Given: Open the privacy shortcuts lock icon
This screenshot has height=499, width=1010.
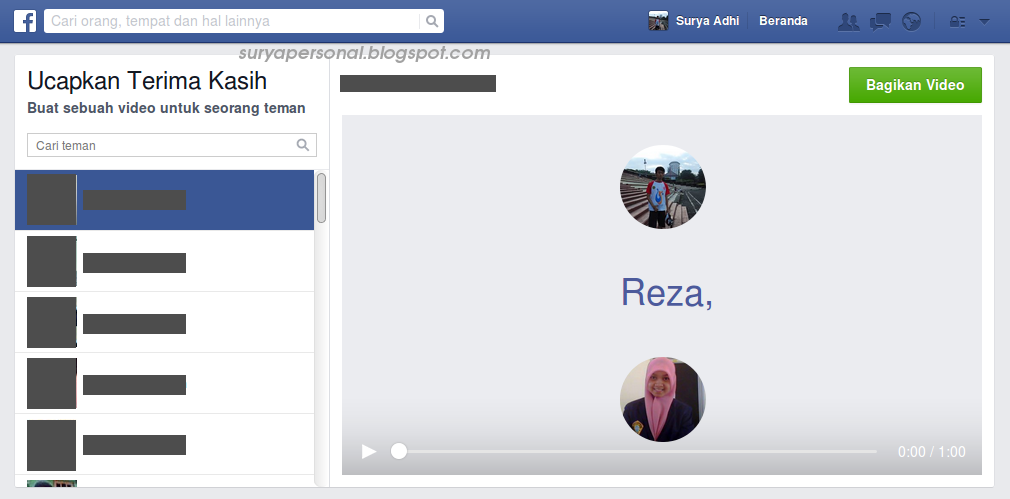Looking at the screenshot, I should [957, 22].
